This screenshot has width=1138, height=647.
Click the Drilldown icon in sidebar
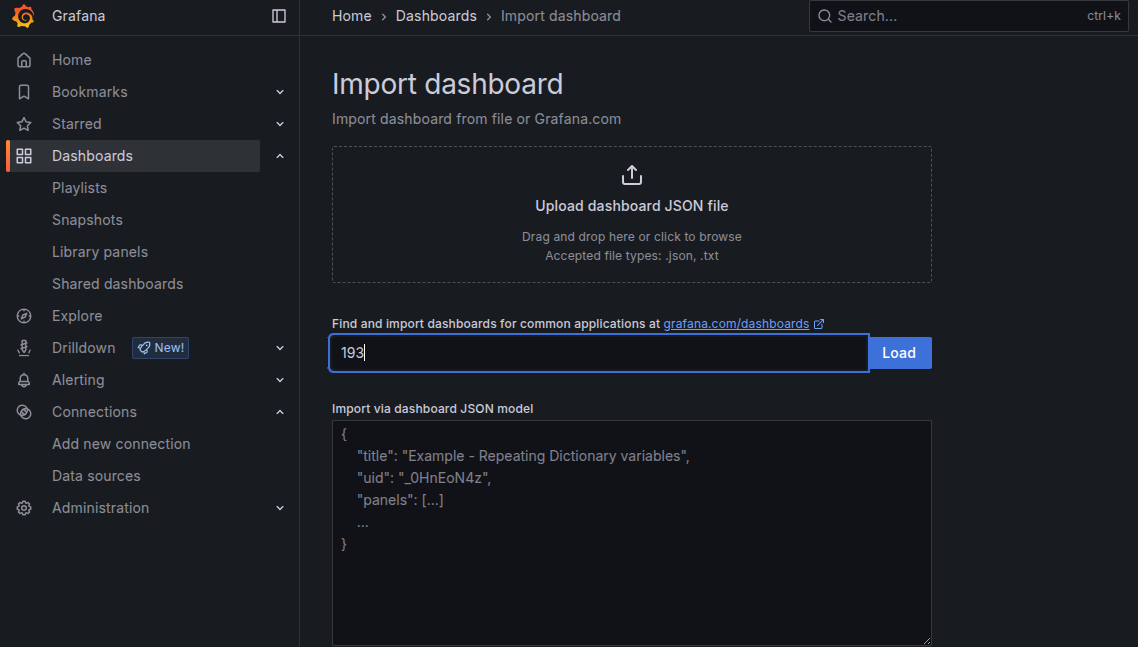pos(24,348)
